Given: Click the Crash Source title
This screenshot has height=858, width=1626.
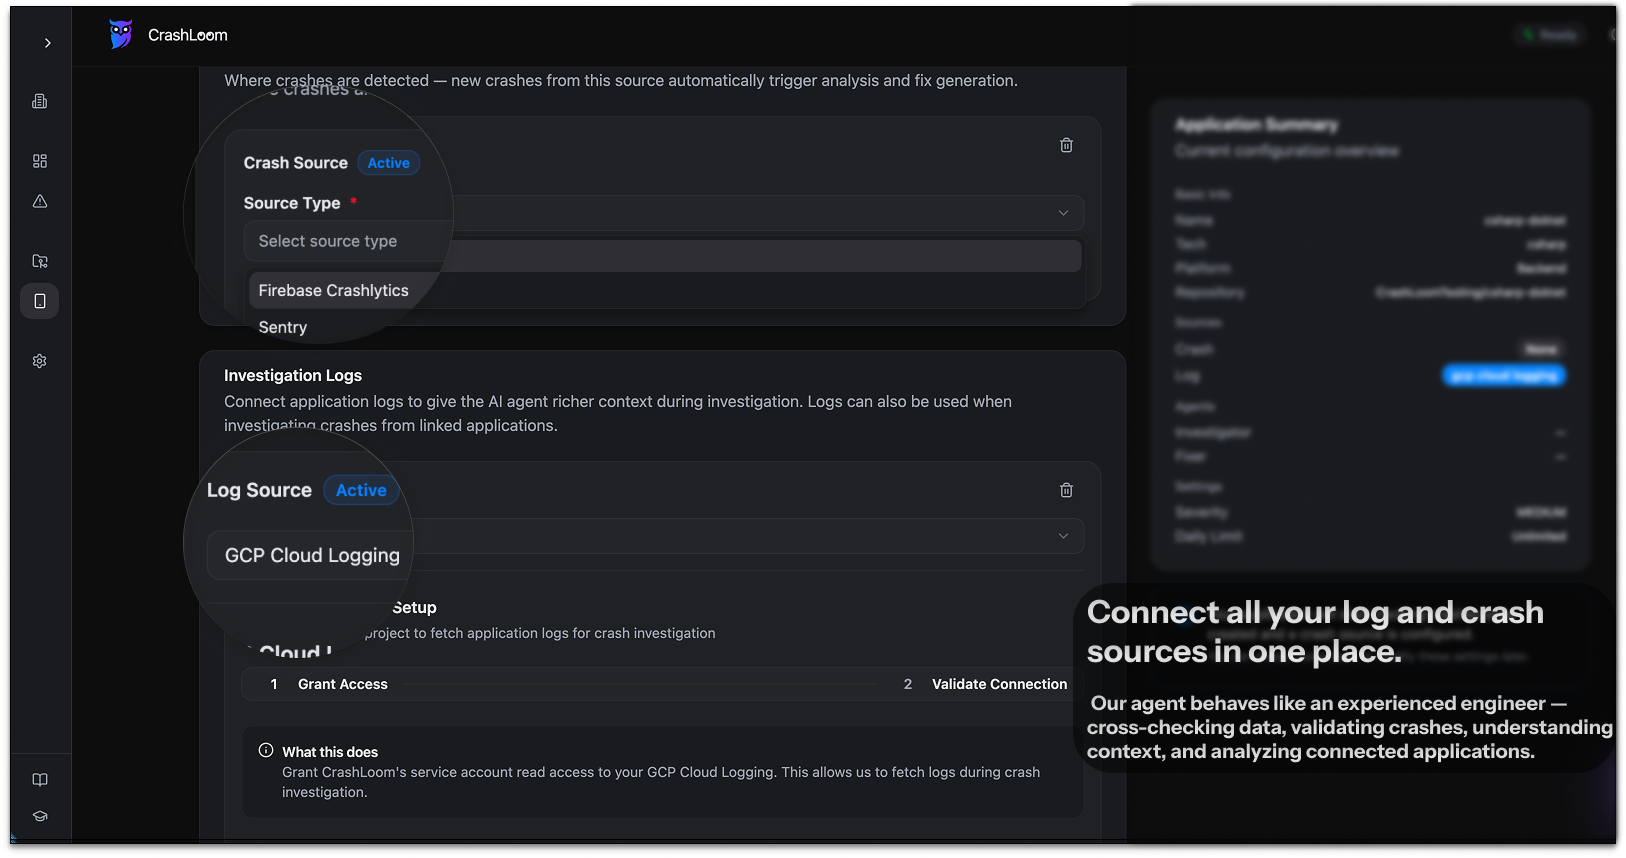Looking at the screenshot, I should [296, 163].
